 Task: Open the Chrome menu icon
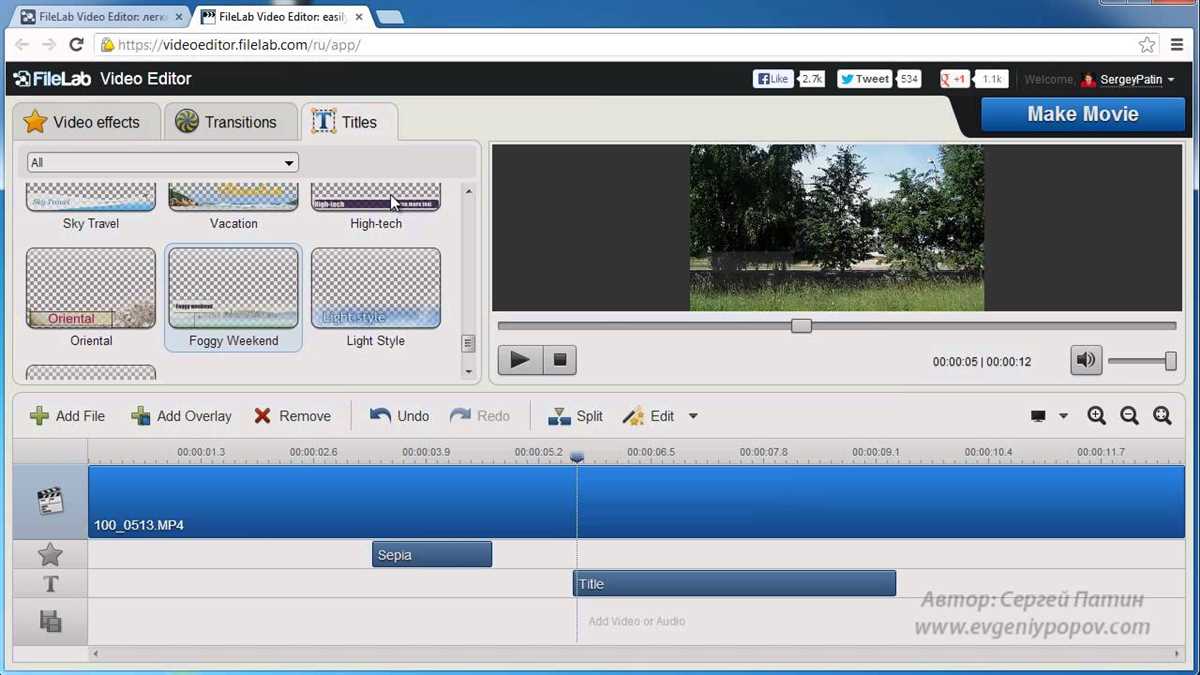1177,45
